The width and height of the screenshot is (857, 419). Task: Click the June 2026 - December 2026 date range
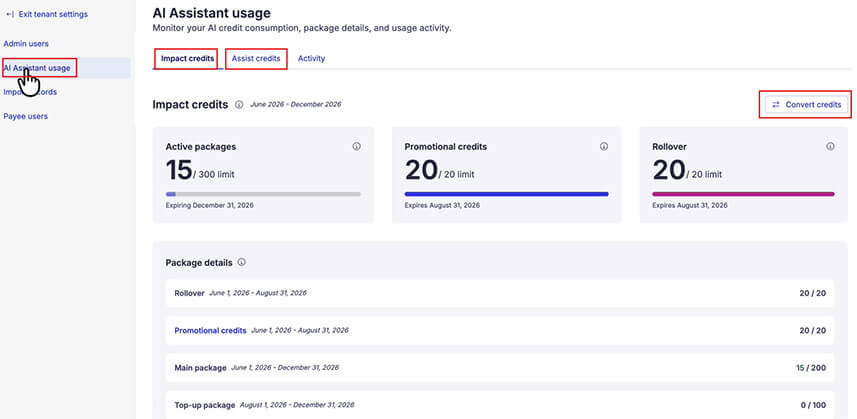pyautogui.click(x=296, y=104)
